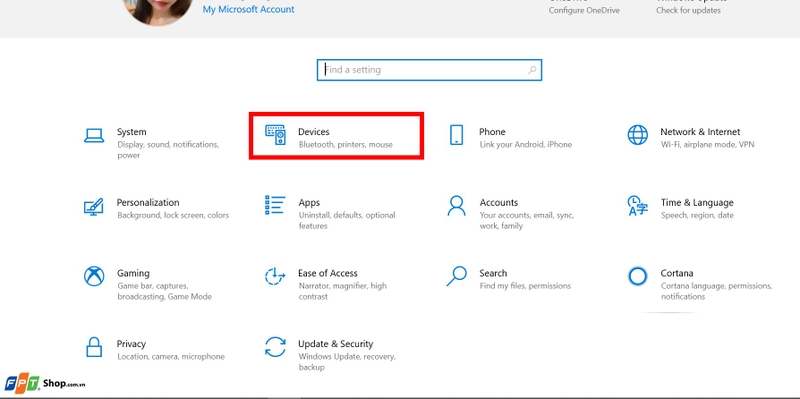Go to Apps settings title

(x=309, y=203)
